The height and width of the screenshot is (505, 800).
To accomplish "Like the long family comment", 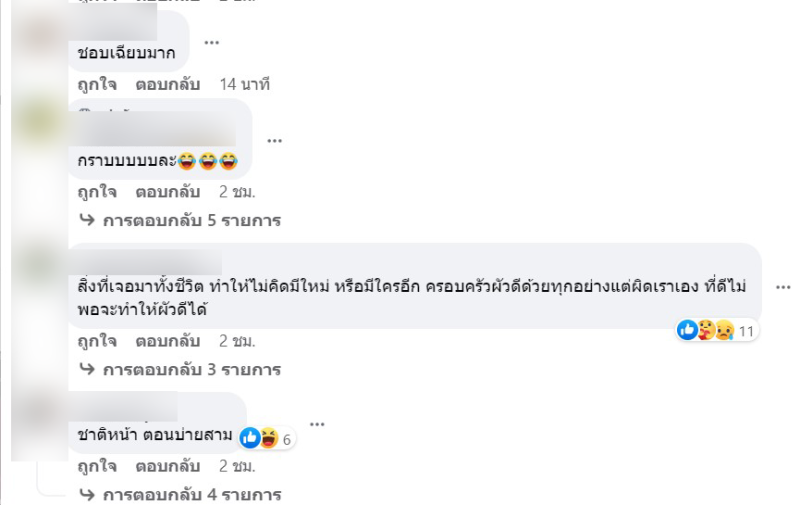I will pyautogui.click(x=97, y=341).
